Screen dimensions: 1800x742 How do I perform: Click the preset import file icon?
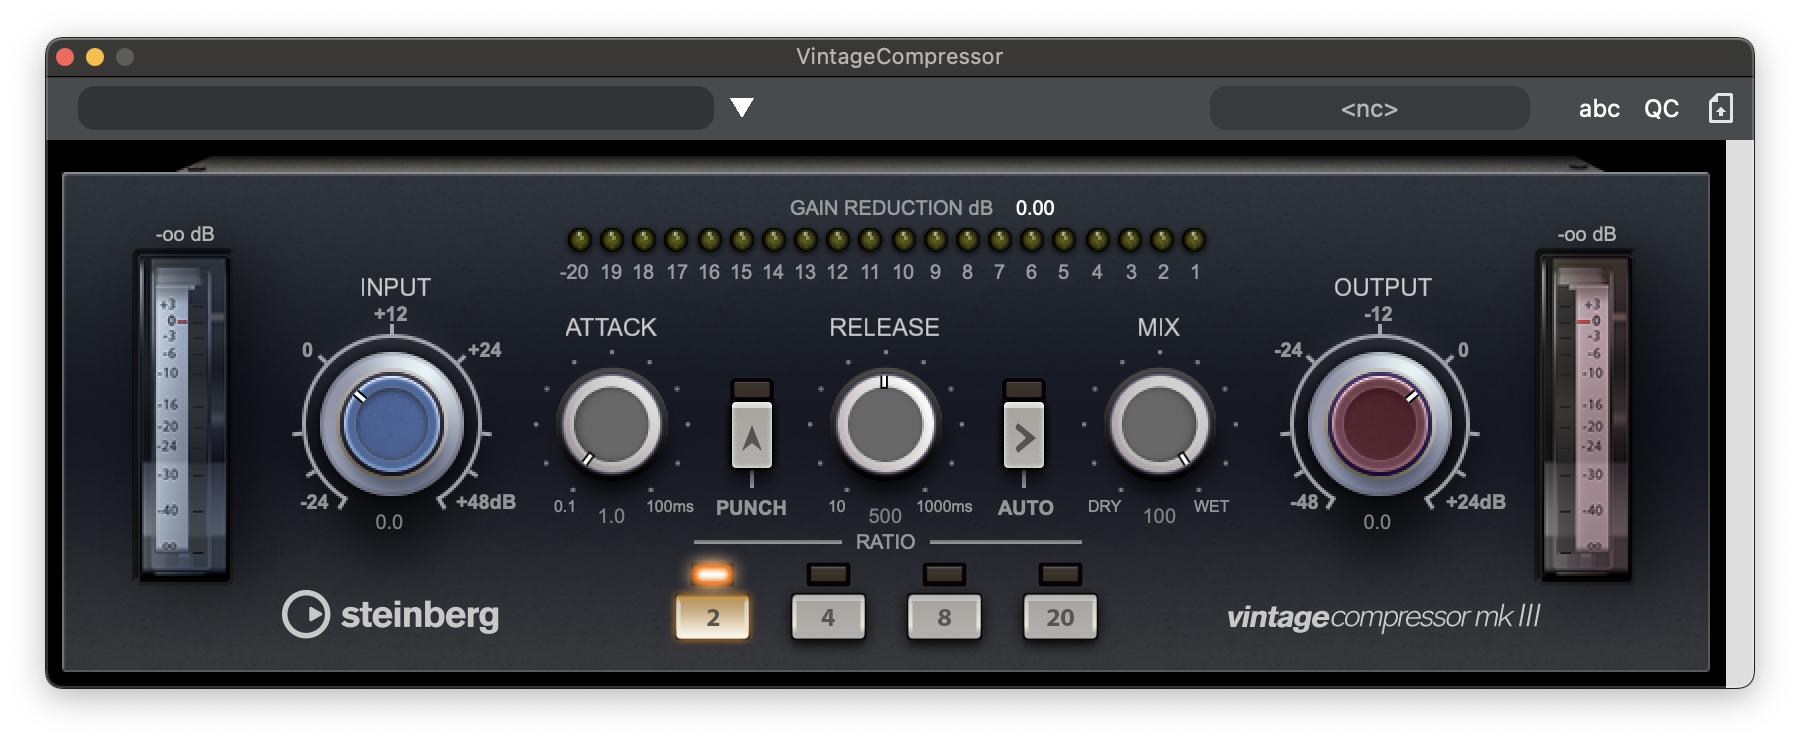[1720, 108]
